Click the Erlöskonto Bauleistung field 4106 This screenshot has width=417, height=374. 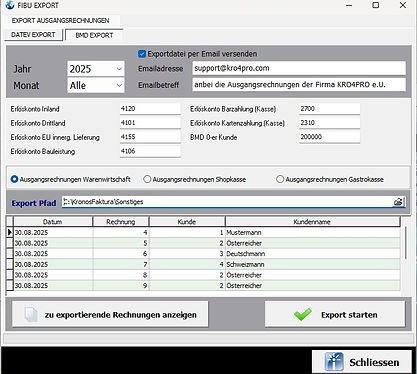[150, 151]
